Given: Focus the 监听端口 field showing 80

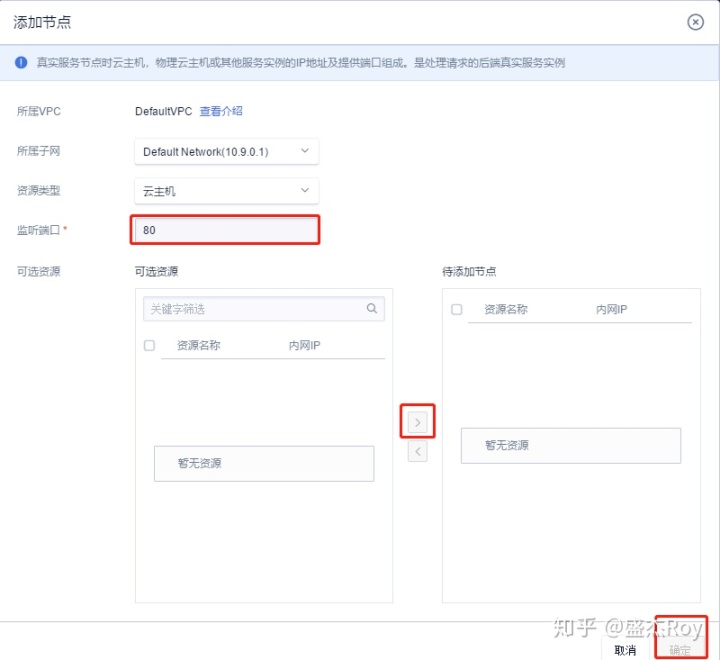Looking at the screenshot, I should coord(225,230).
